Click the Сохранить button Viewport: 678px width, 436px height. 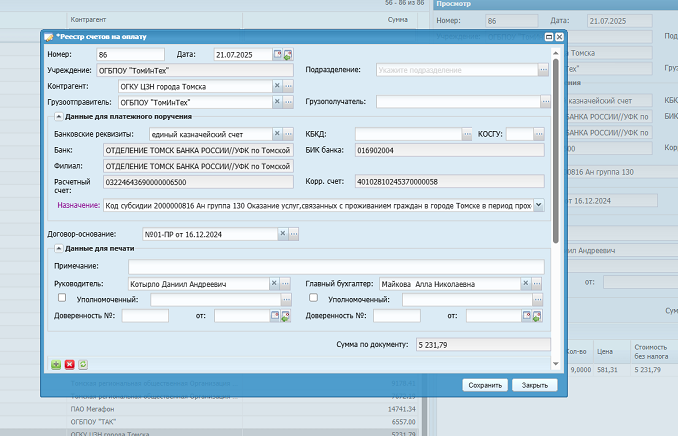tap(485, 385)
